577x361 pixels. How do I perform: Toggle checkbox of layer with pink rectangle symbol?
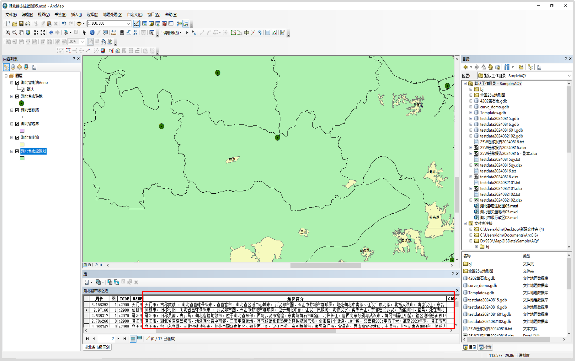click(x=17, y=124)
